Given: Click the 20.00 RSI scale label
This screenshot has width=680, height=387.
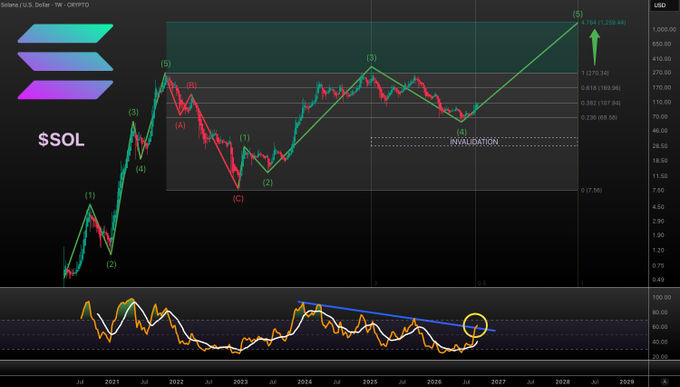Looking at the screenshot, I should click(x=660, y=357).
